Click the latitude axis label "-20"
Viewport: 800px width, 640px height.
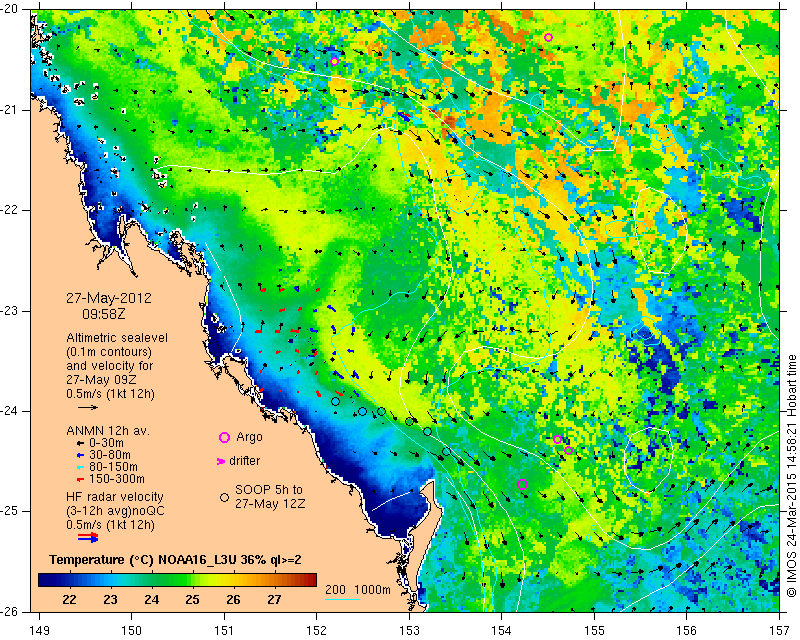pos(11,9)
